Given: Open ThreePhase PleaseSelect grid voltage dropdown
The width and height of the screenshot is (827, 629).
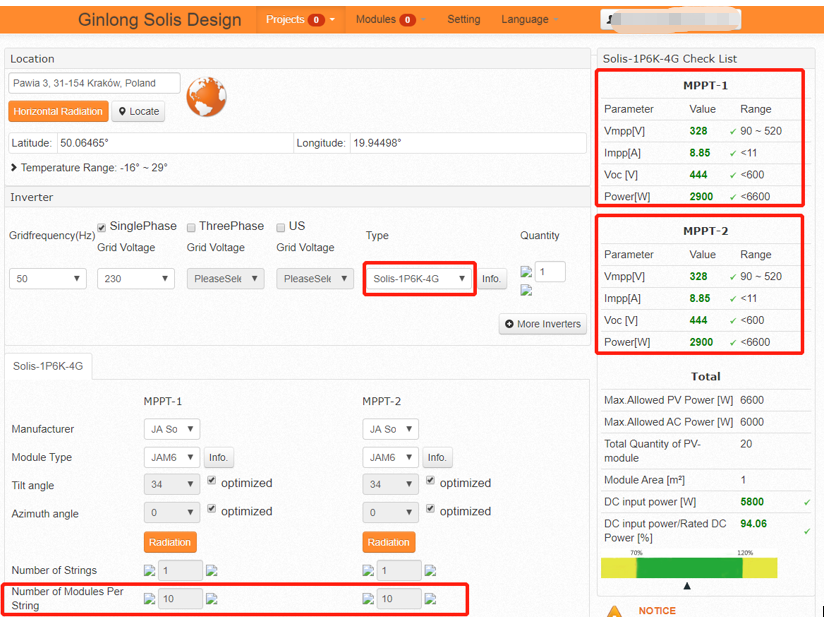Looking at the screenshot, I should [x=225, y=278].
